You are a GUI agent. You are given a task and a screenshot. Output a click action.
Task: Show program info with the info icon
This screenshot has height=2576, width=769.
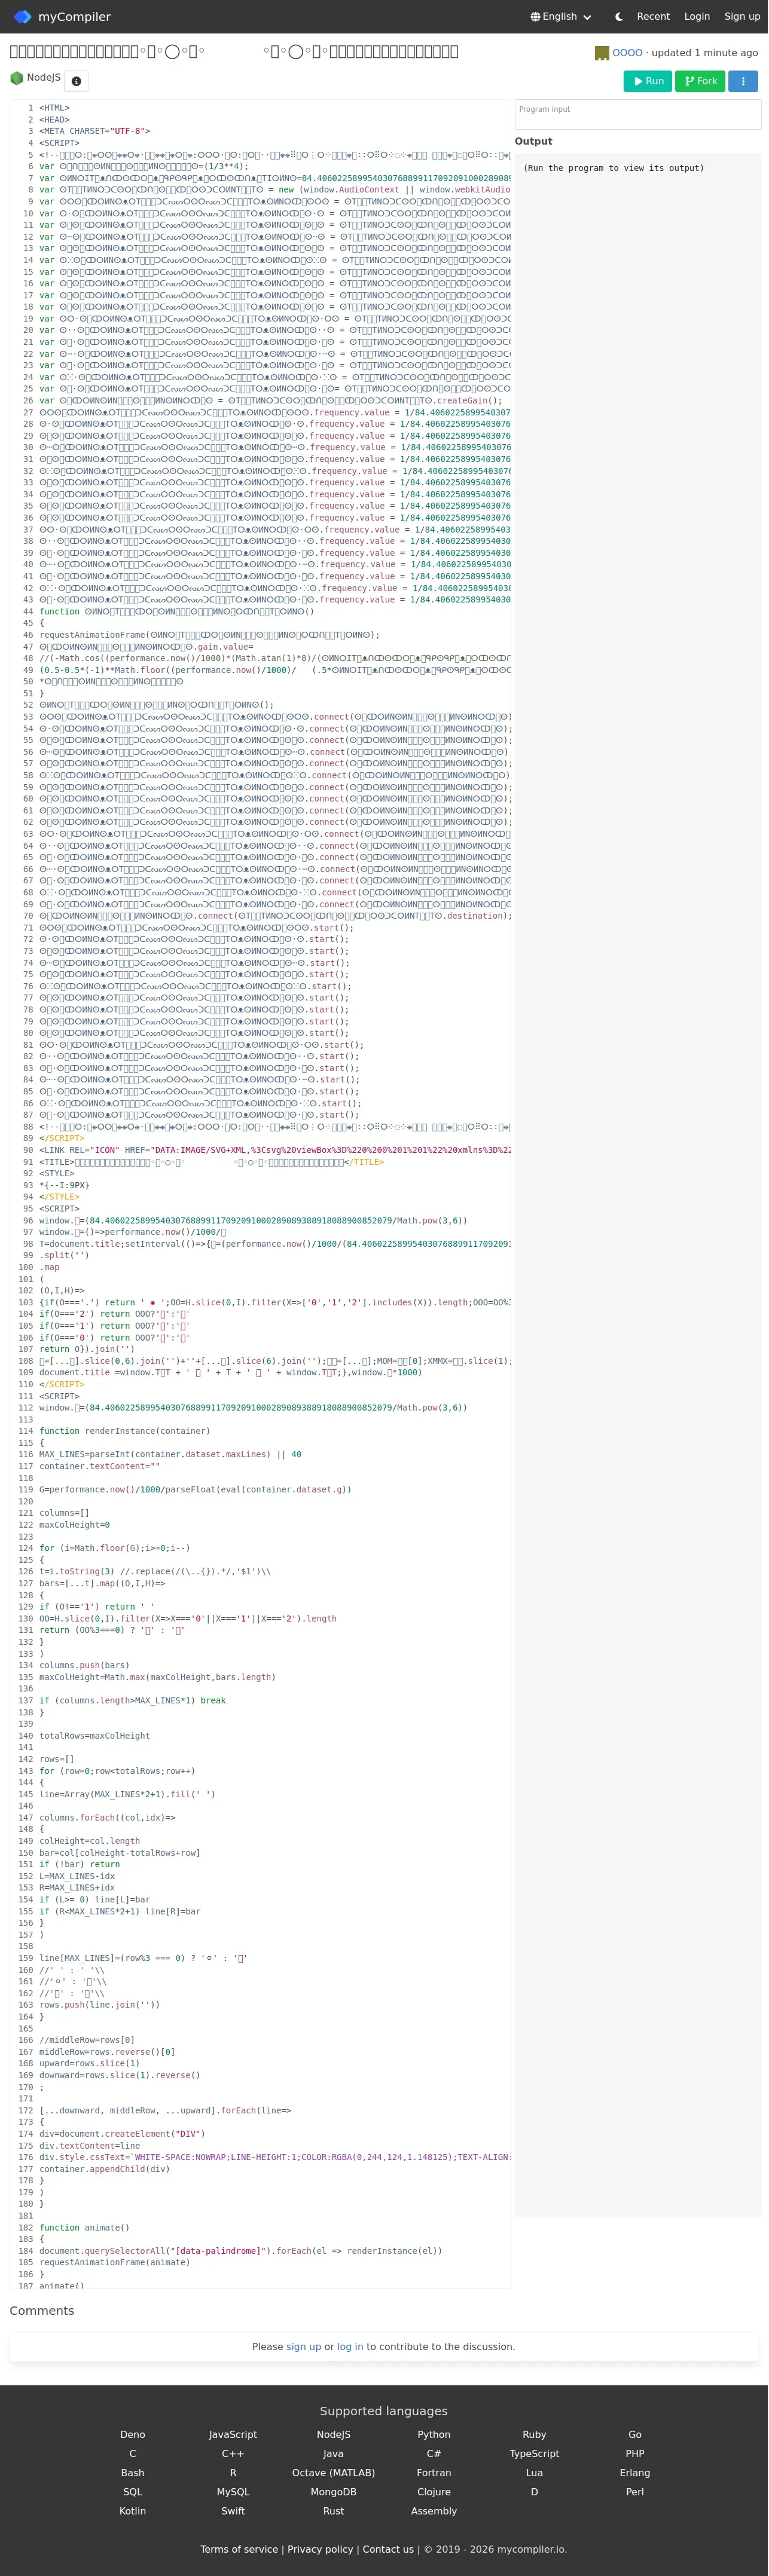tap(76, 81)
